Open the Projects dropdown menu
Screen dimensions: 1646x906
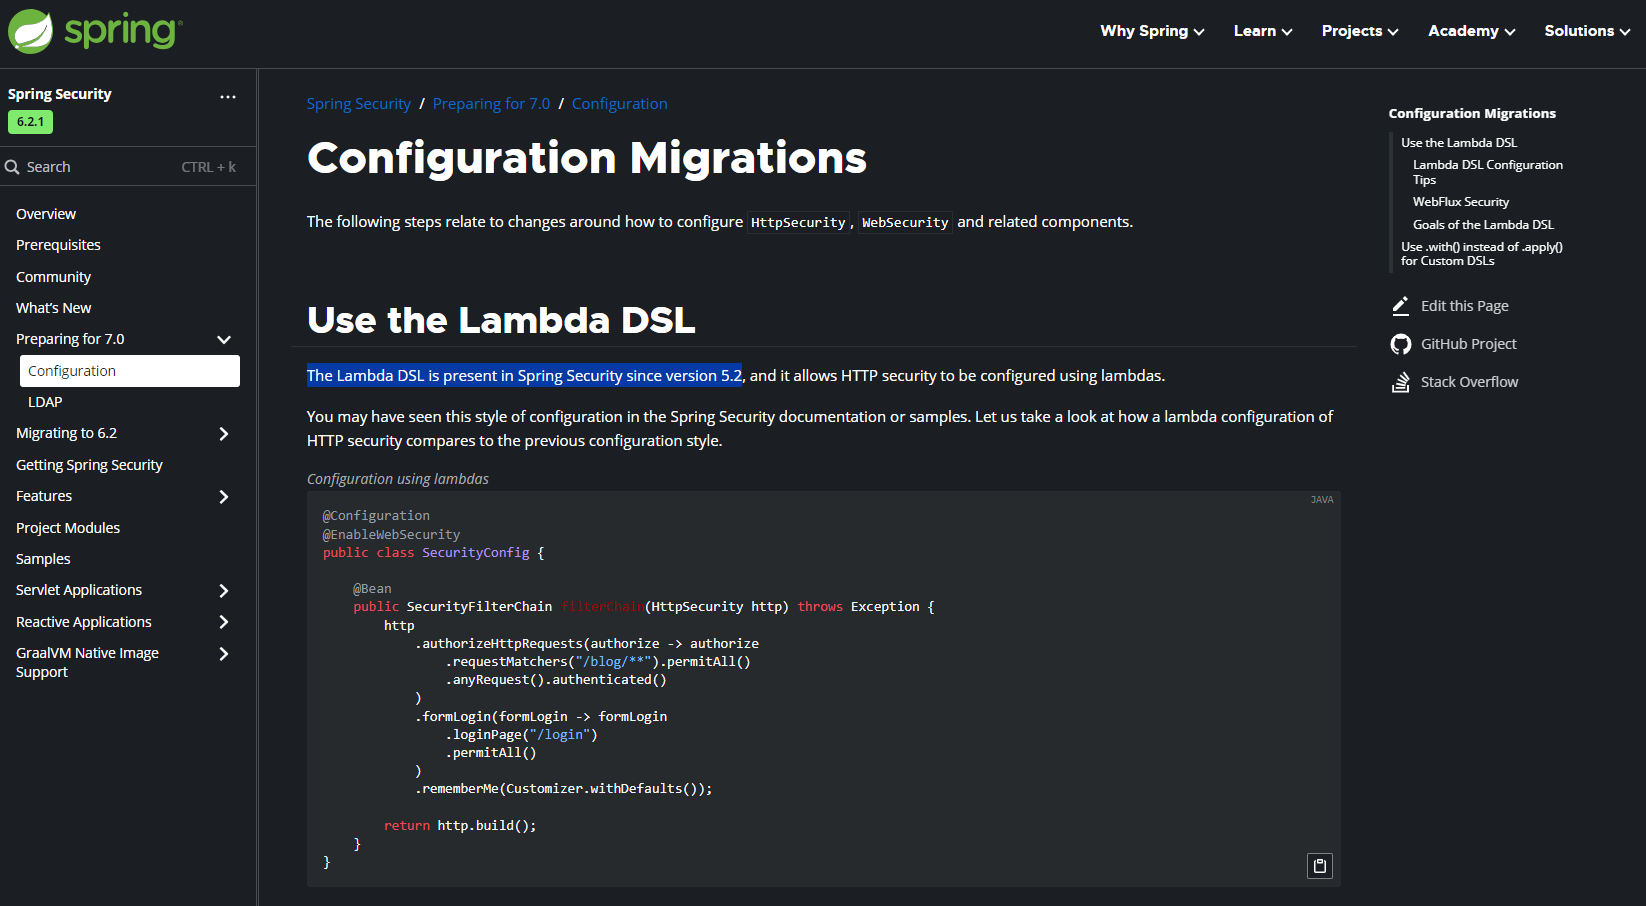tap(1360, 31)
